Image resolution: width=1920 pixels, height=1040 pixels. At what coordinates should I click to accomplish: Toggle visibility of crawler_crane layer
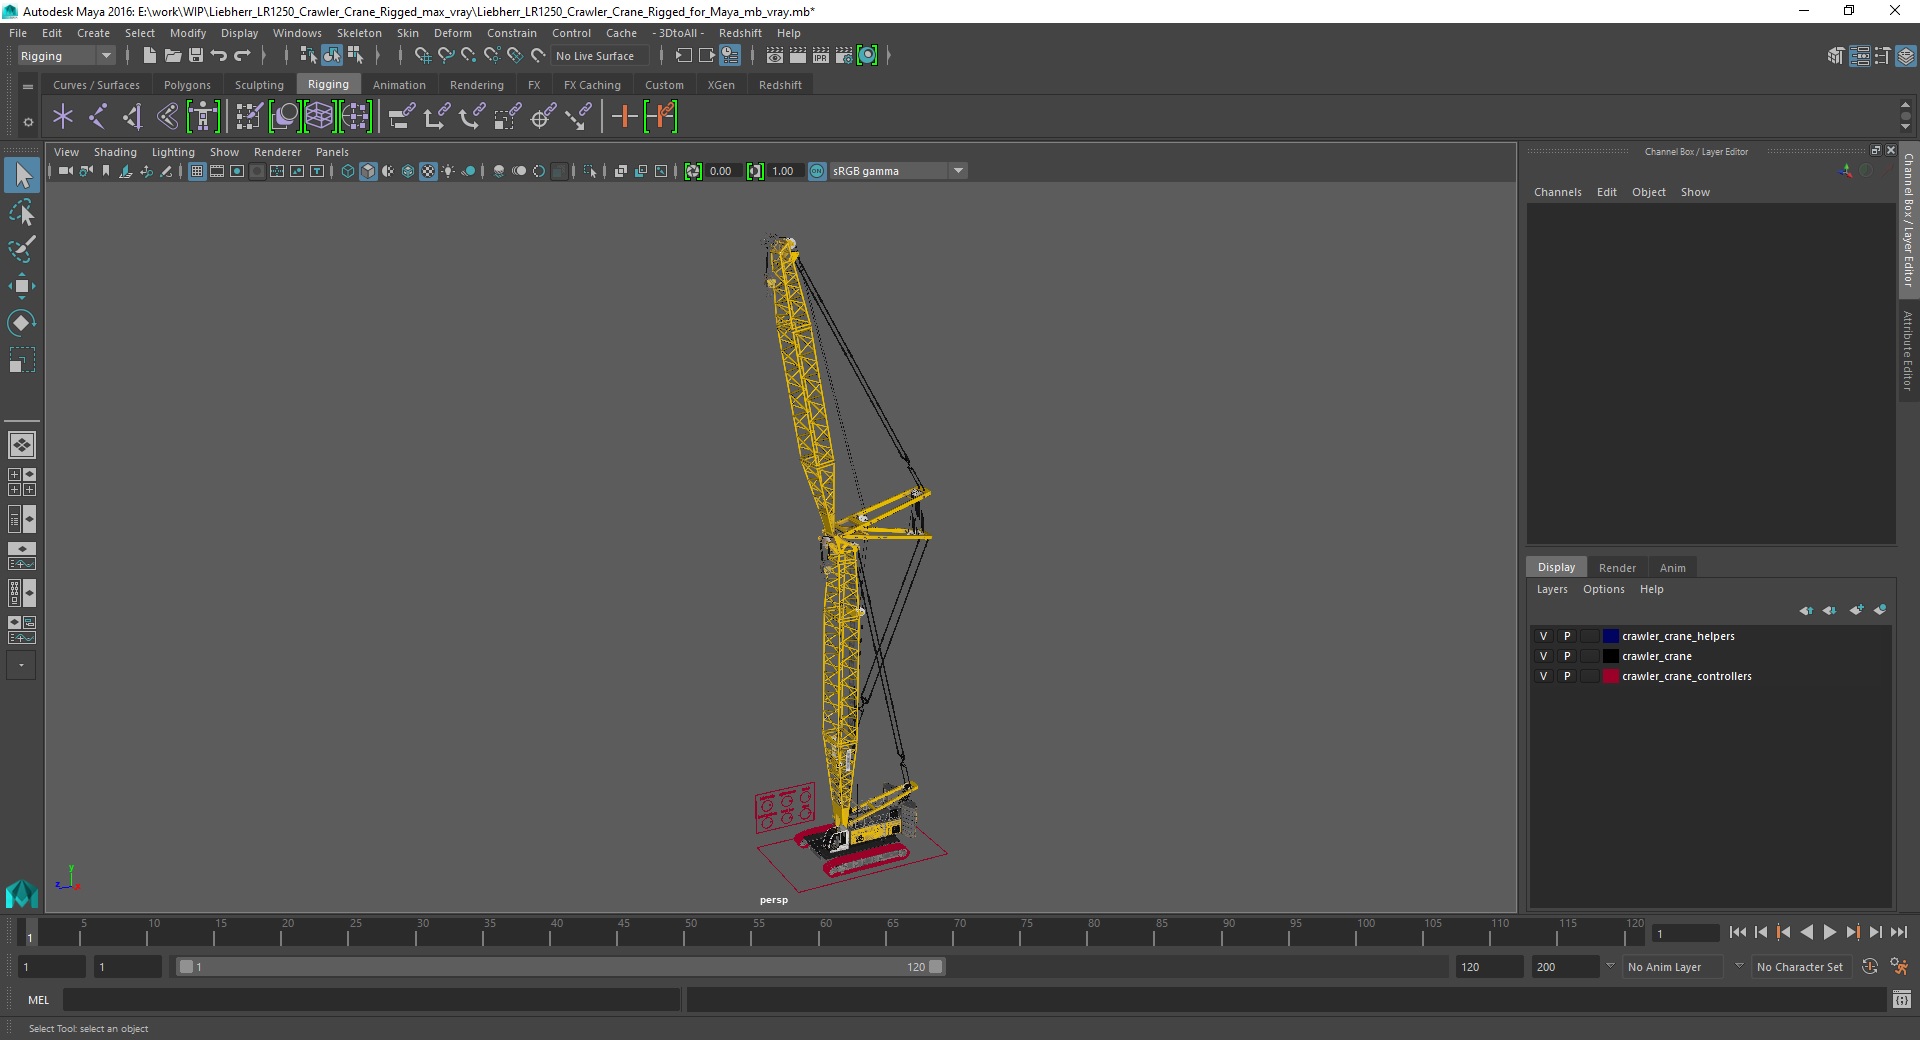click(x=1543, y=656)
